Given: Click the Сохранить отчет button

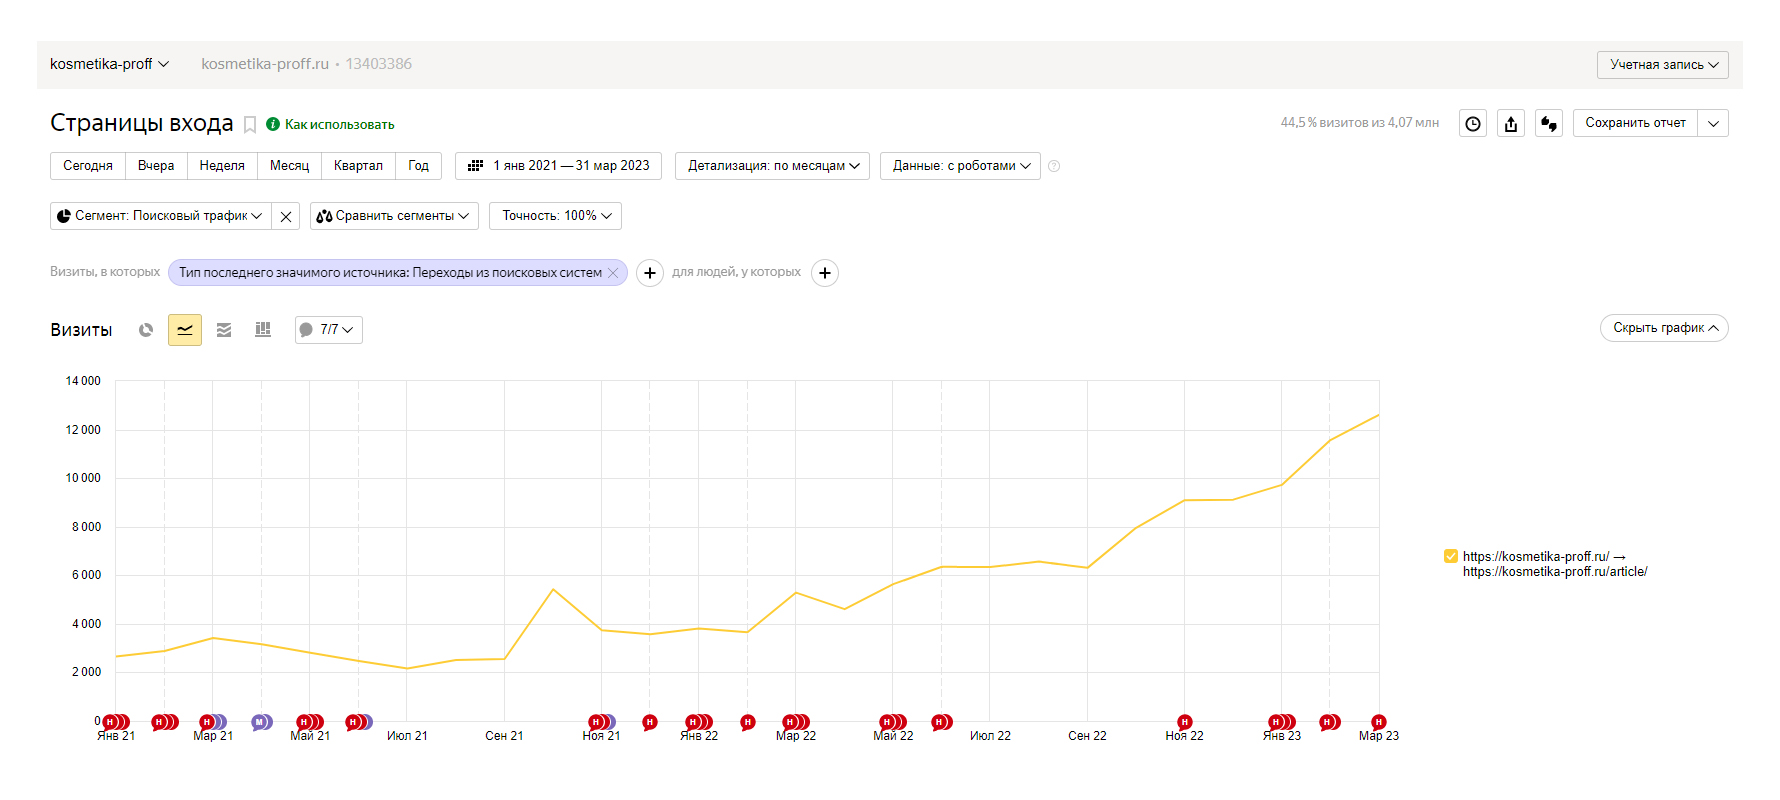Looking at the screenshot, I should coord(1635,123).
